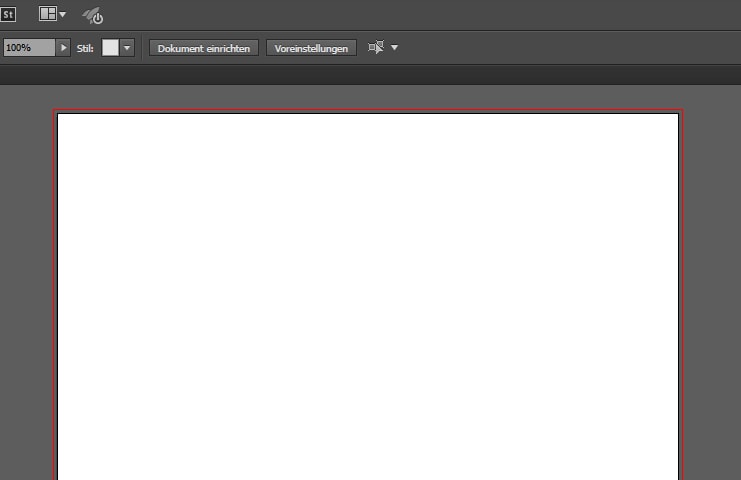741x480 pixels.
Task: Click the Stil label text
Action: (x=85, y=48)
